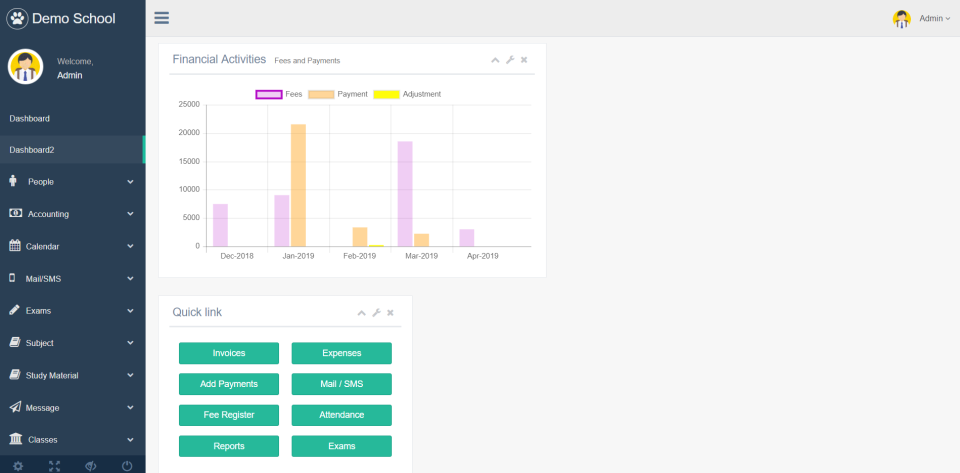Screen dimensions: 960x473
Task: Click the Demo School paw logo
Action: click(18, 18)
